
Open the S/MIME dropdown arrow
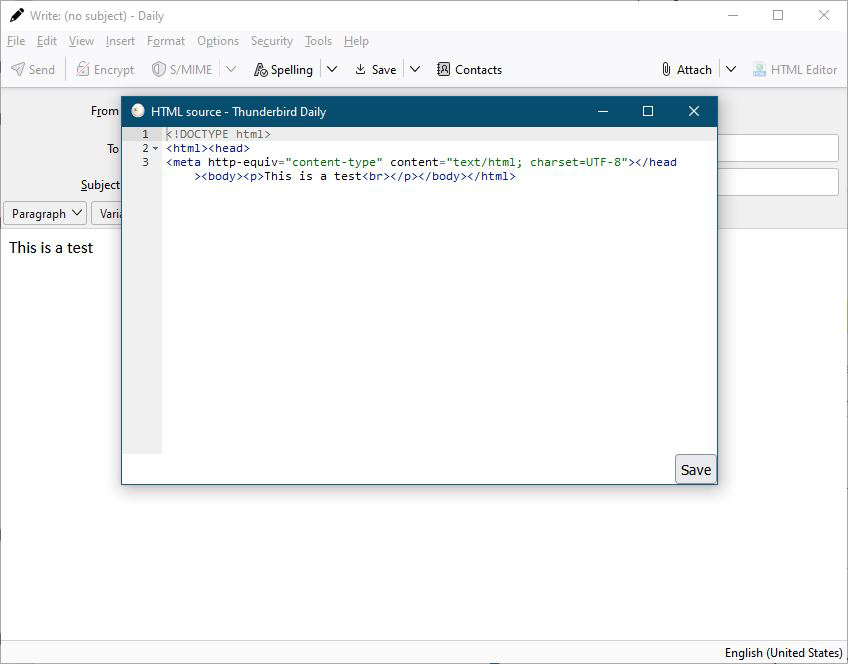tap(231, 70)
